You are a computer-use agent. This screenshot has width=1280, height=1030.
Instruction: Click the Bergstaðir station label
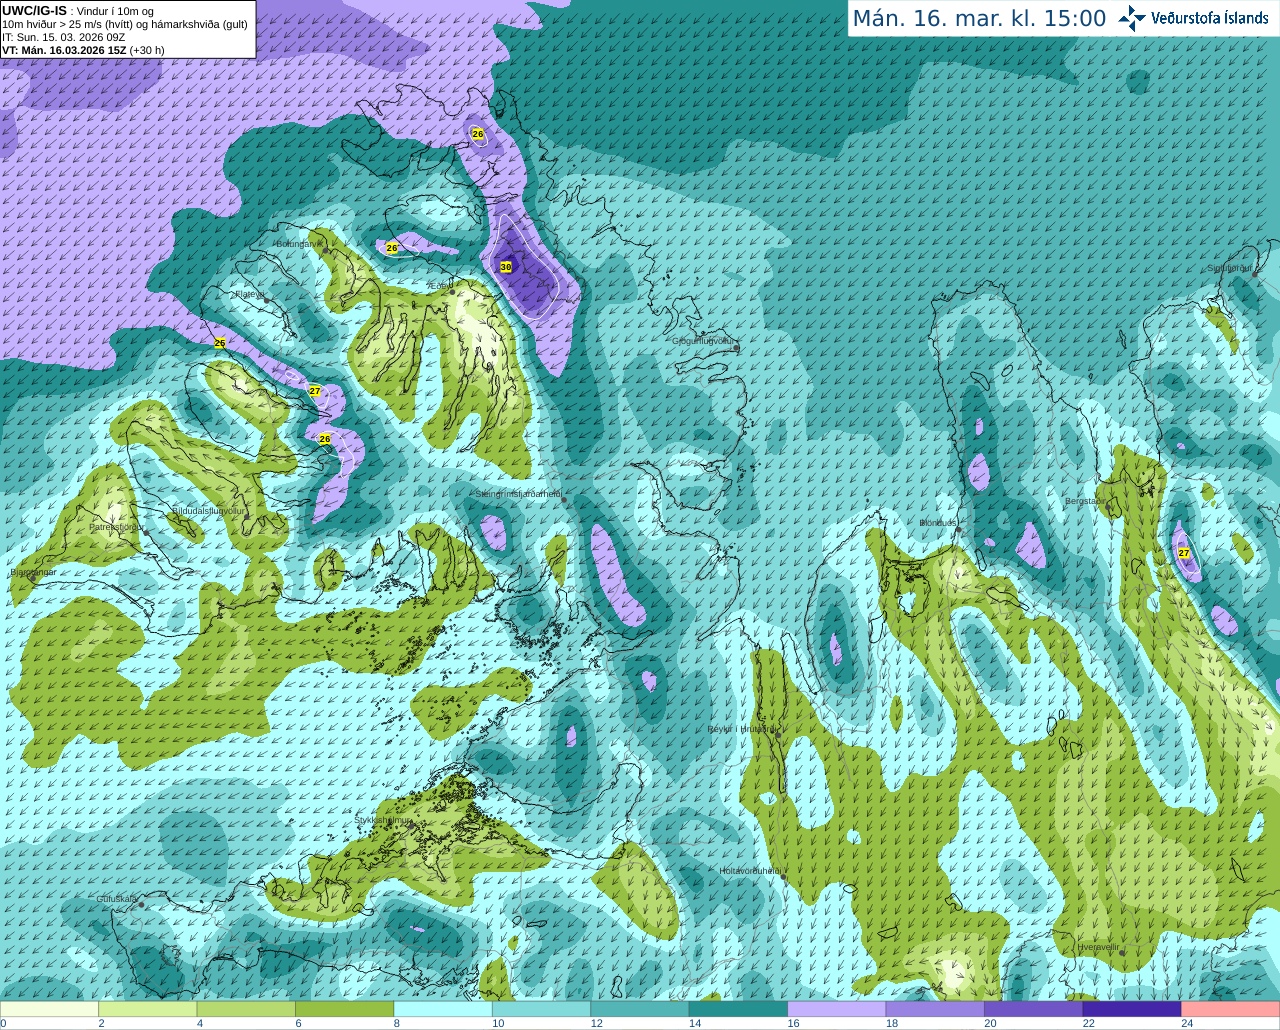1085,501
